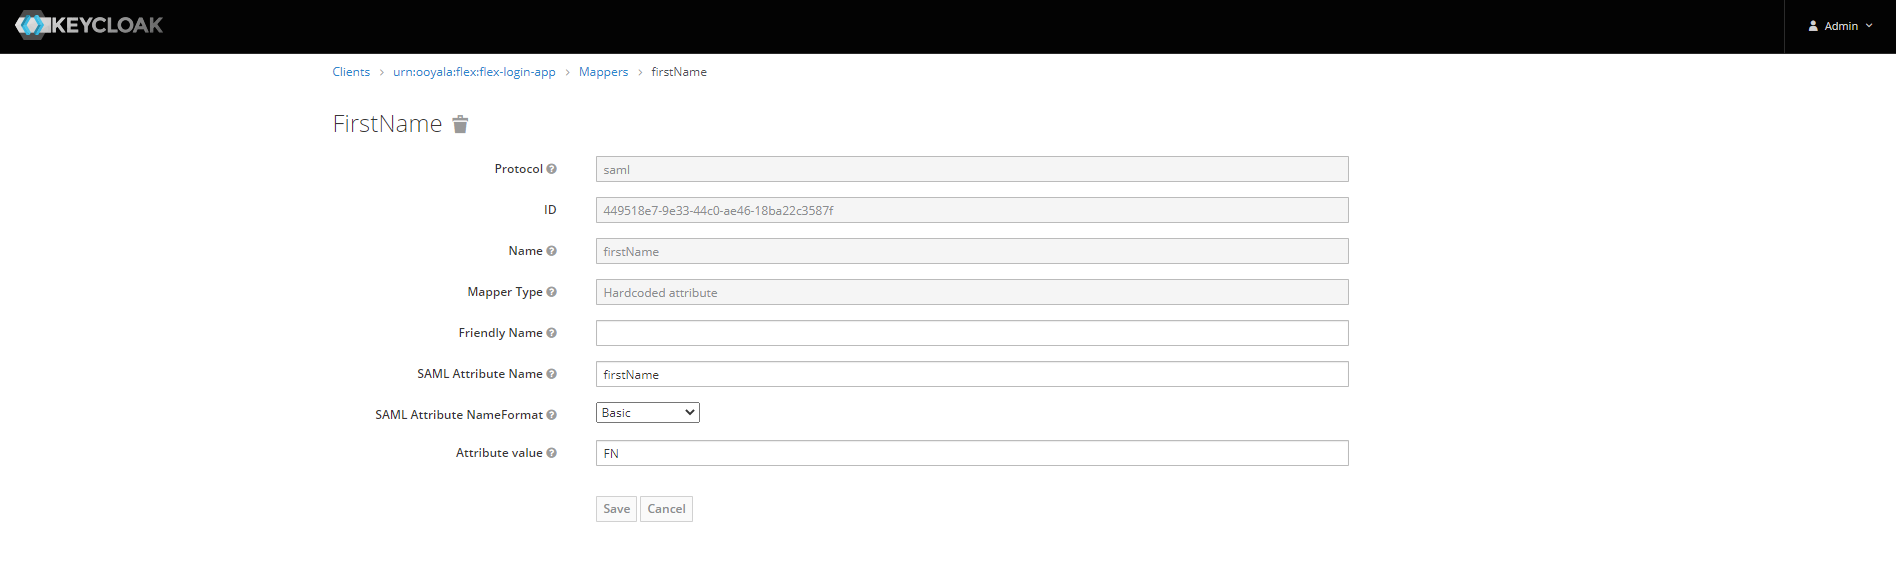Click help icon next to Protocol
This screenshot has height=563, width=1896.
tap(551, 169)
